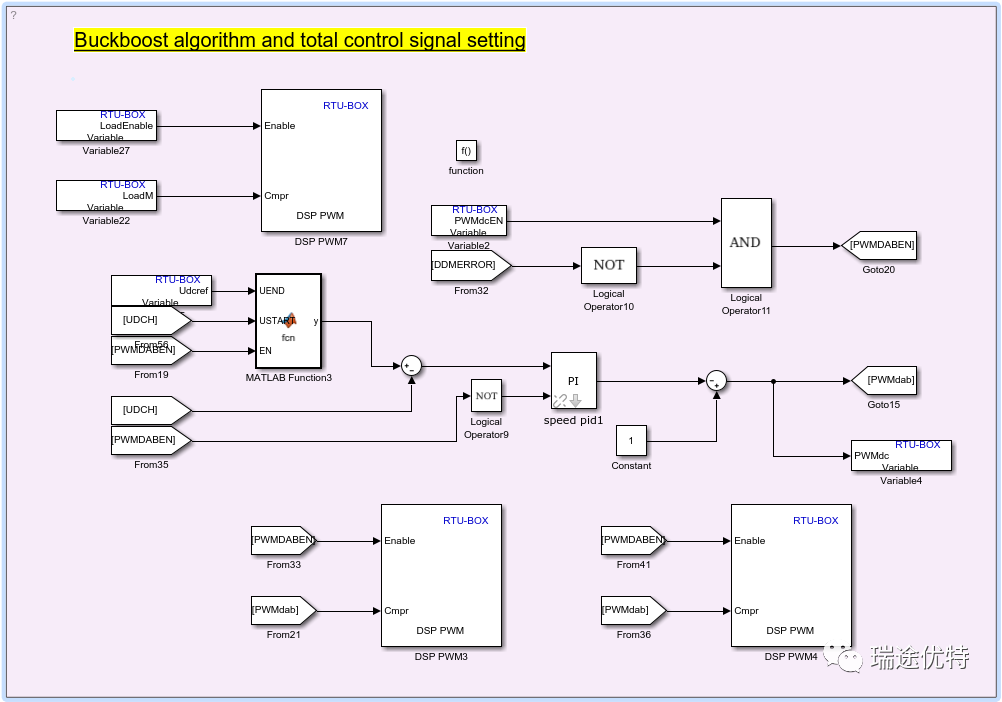Select the PI speed pid1 block

click(x=573, y=380)
